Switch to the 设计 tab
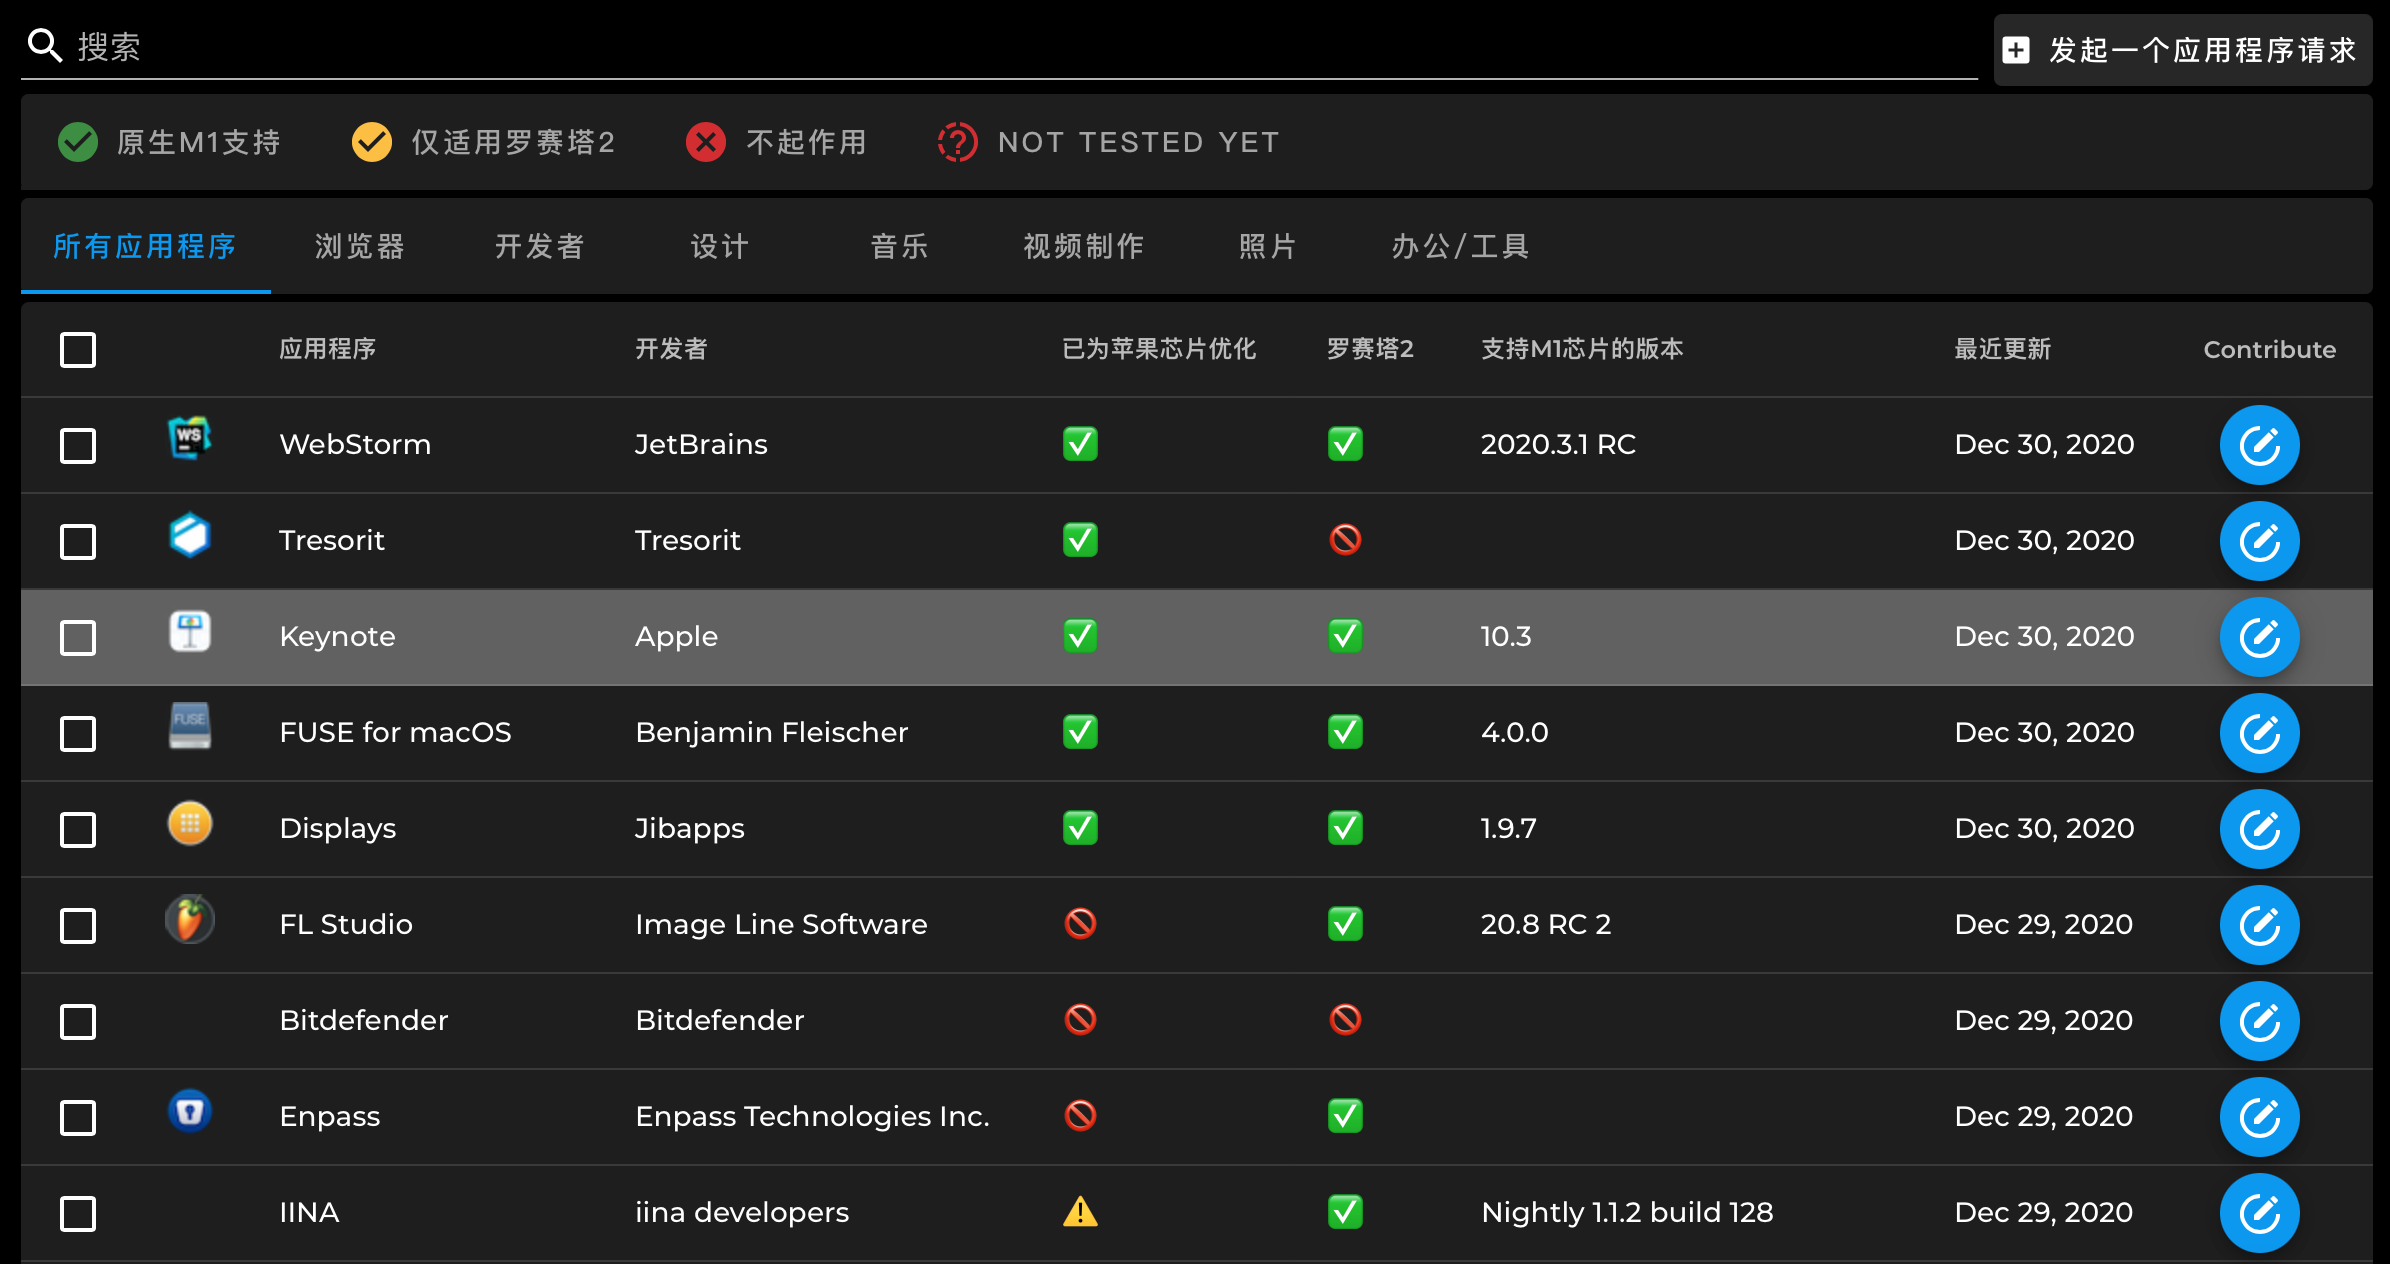The width and height of the screenshot is (2390, 1264). [720, 246]
